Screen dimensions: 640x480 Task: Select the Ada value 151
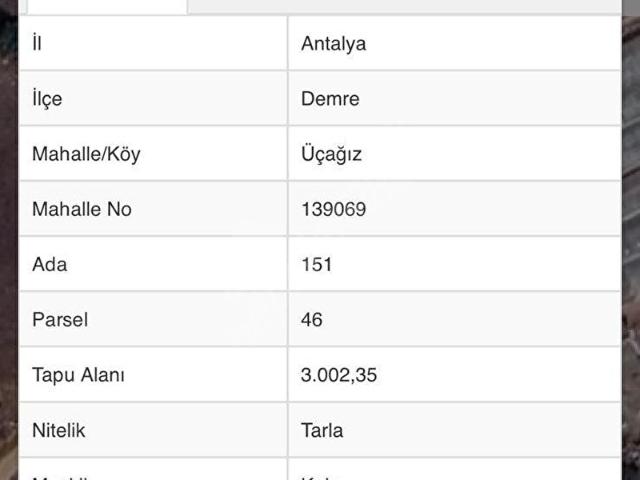316,265
